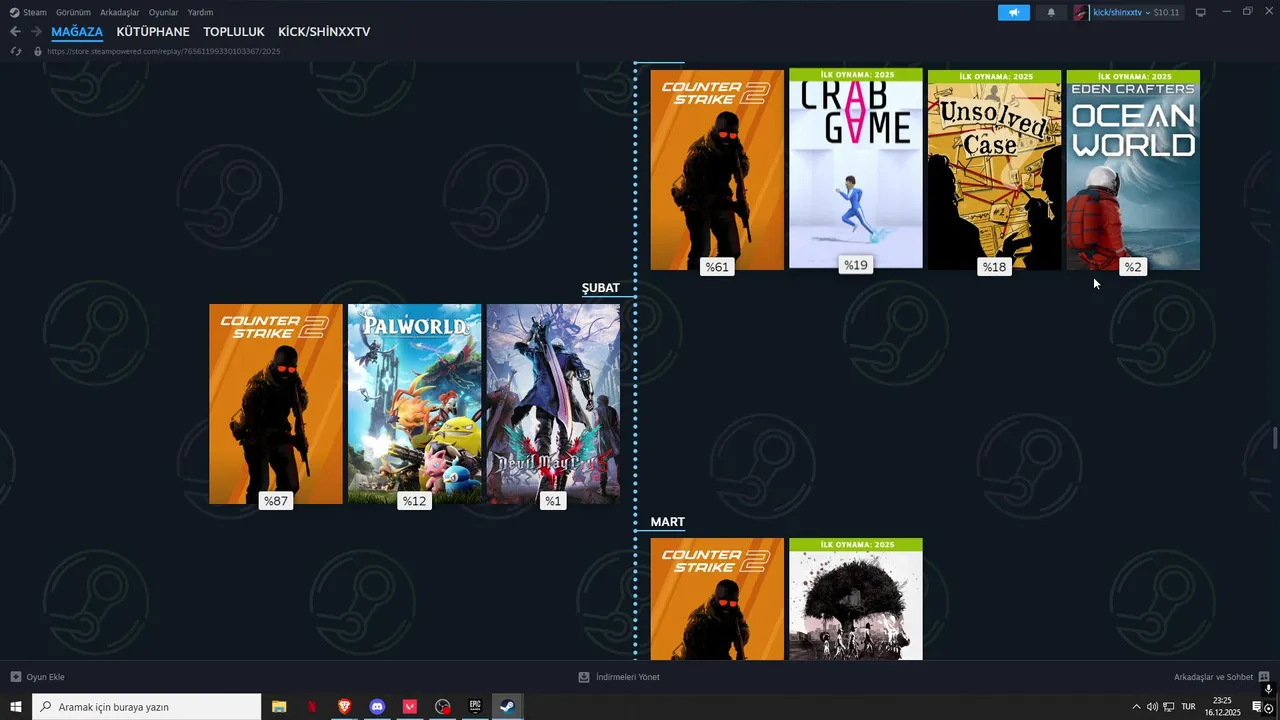This screenshot has width=1280, height=720.
Task: Open the KİCK/SHİNXXTV profile tab
Action: point(324,32)
